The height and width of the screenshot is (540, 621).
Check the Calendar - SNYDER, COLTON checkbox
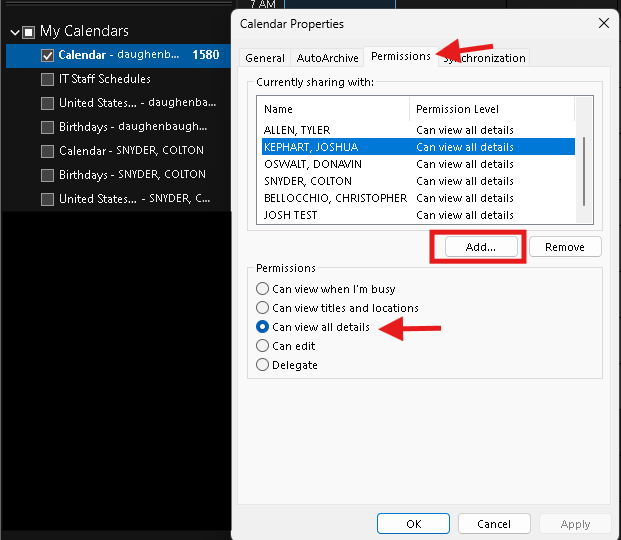[47, 151]
